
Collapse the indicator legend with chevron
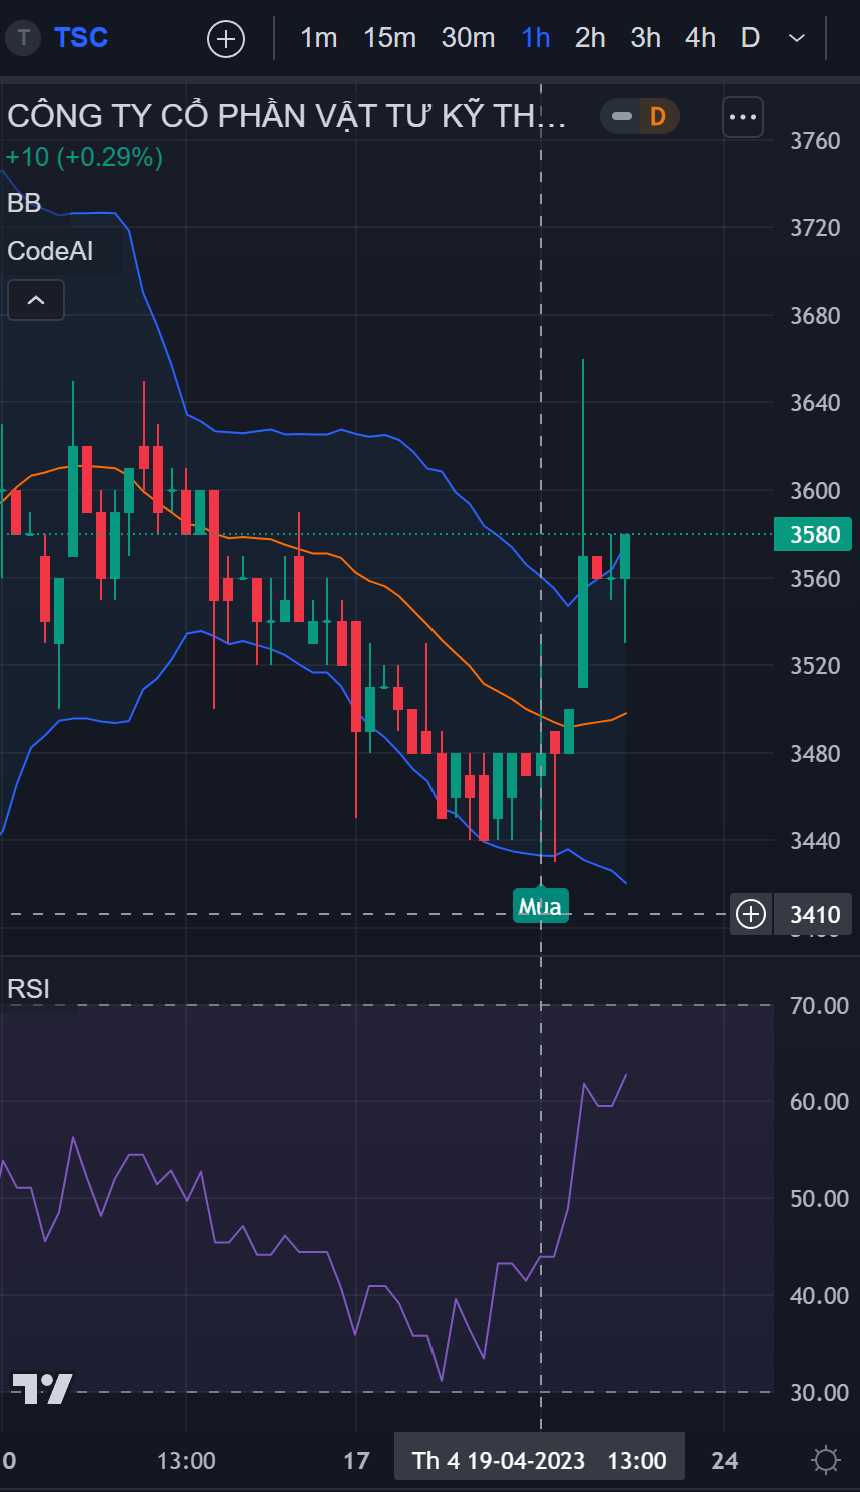36,300
